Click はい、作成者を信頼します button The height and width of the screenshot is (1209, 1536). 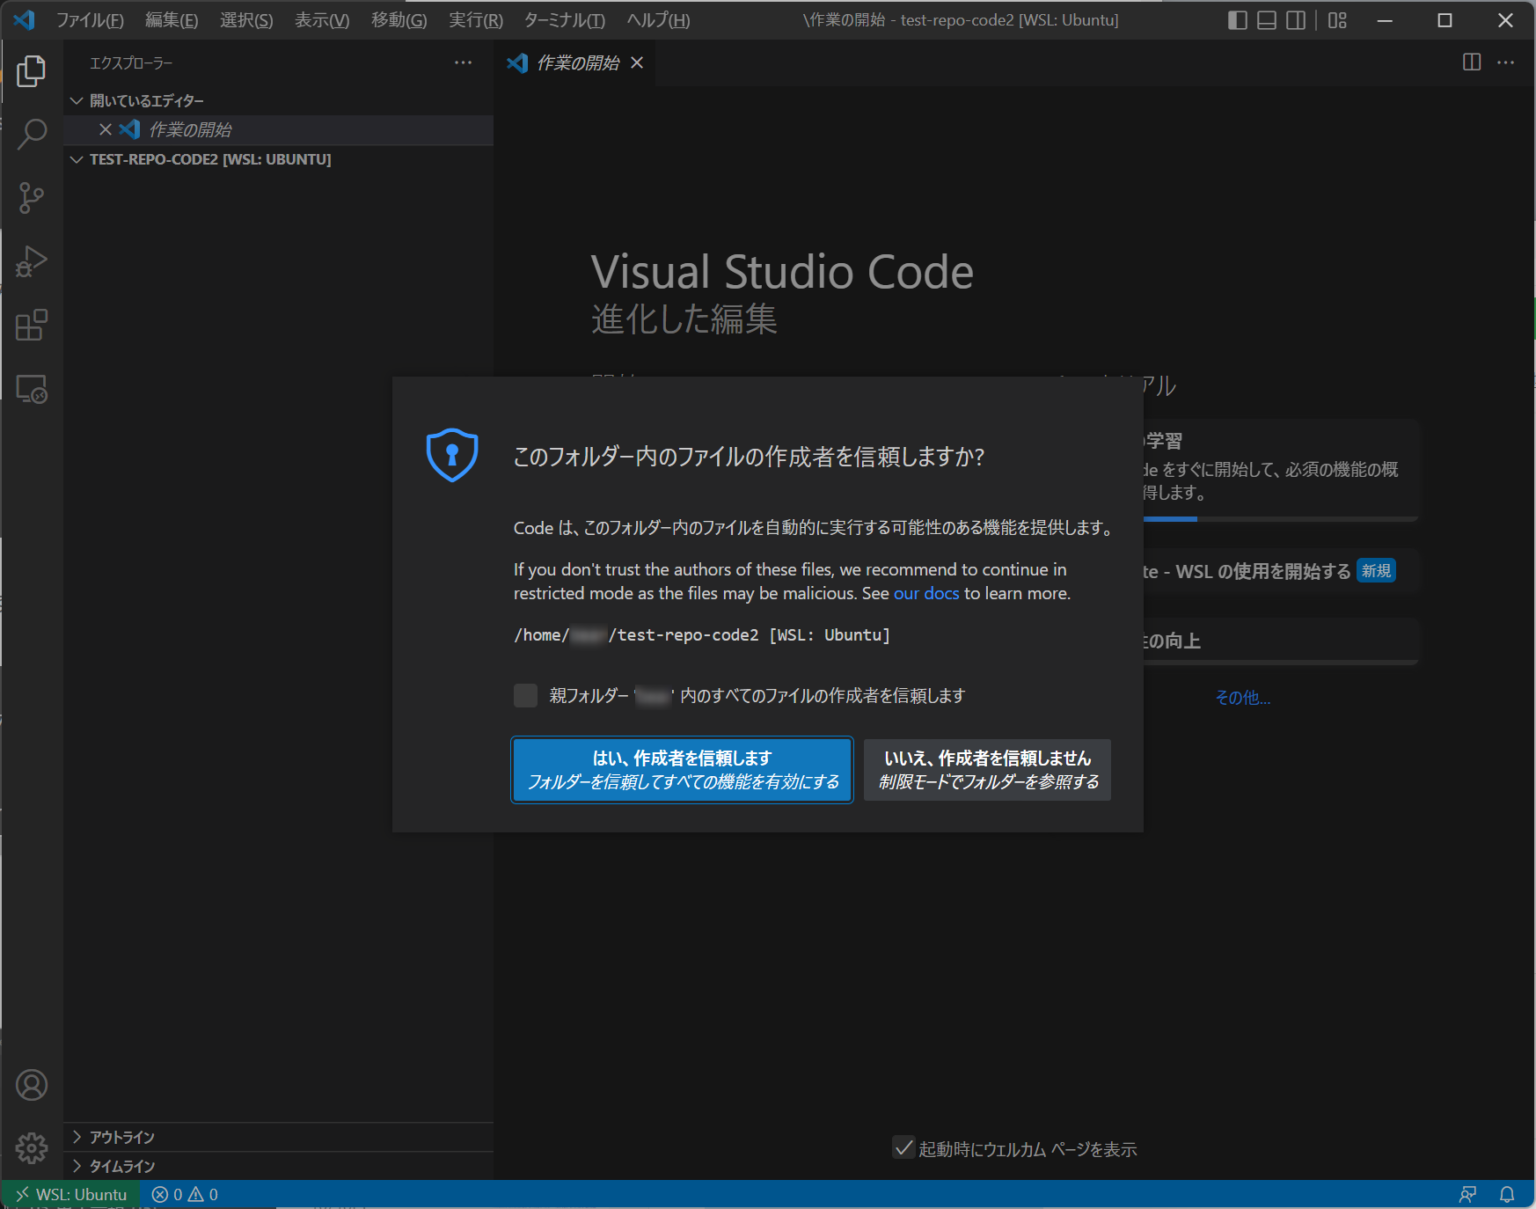point(682,770)
